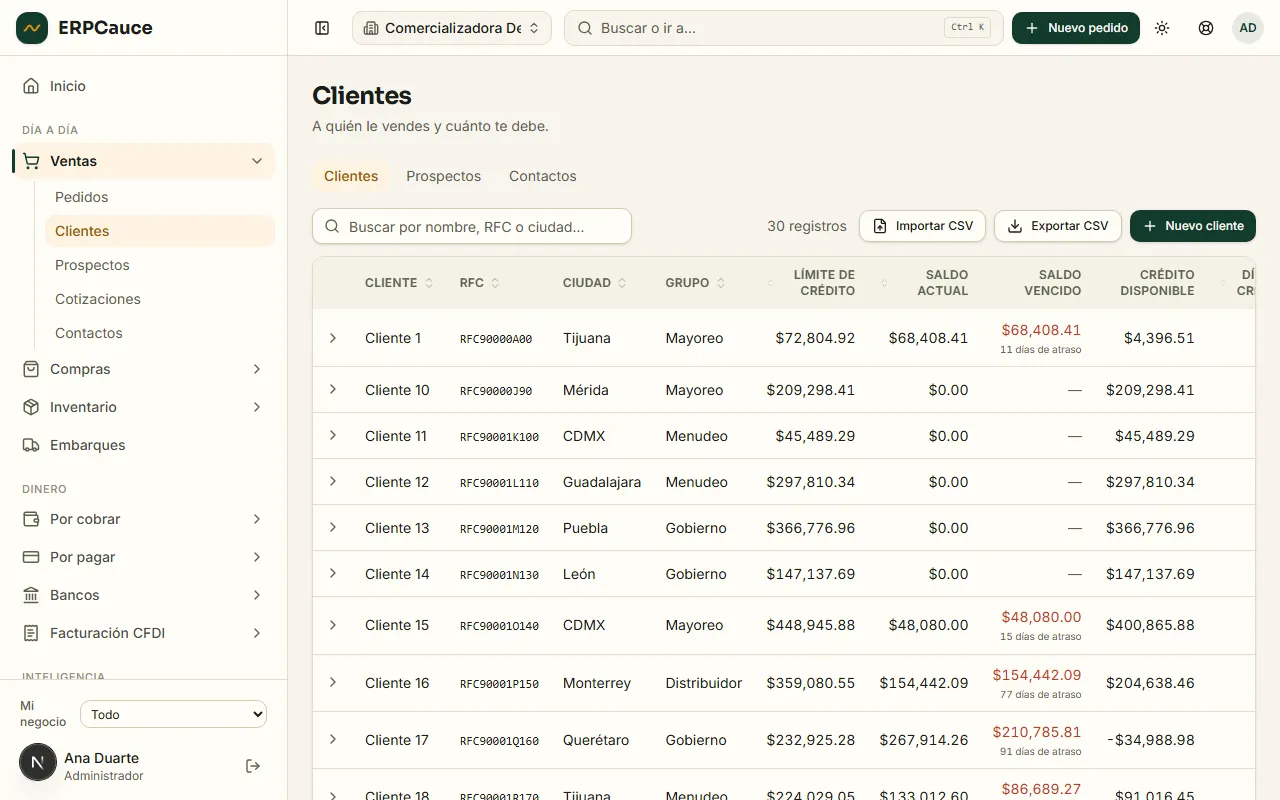The height and width of the screenshot is (800, 1280).
Task: Click the Por pagar card icon
Action: coord(31,557)
